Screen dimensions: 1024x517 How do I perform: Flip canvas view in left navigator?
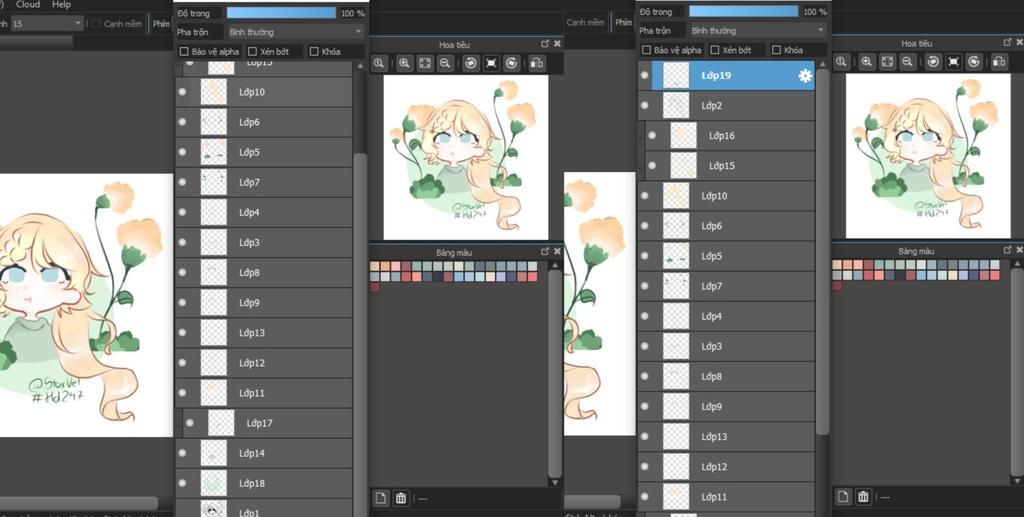point(537,63)
